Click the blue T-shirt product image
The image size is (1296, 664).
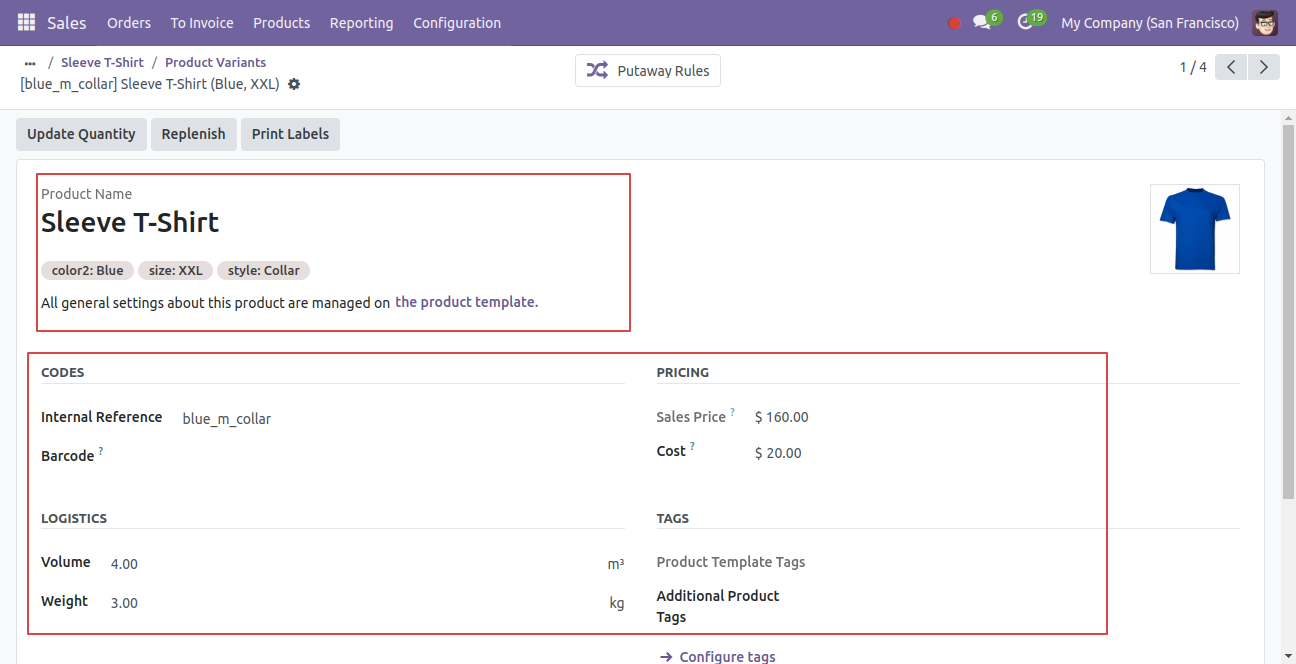(x=1195, y=229)
